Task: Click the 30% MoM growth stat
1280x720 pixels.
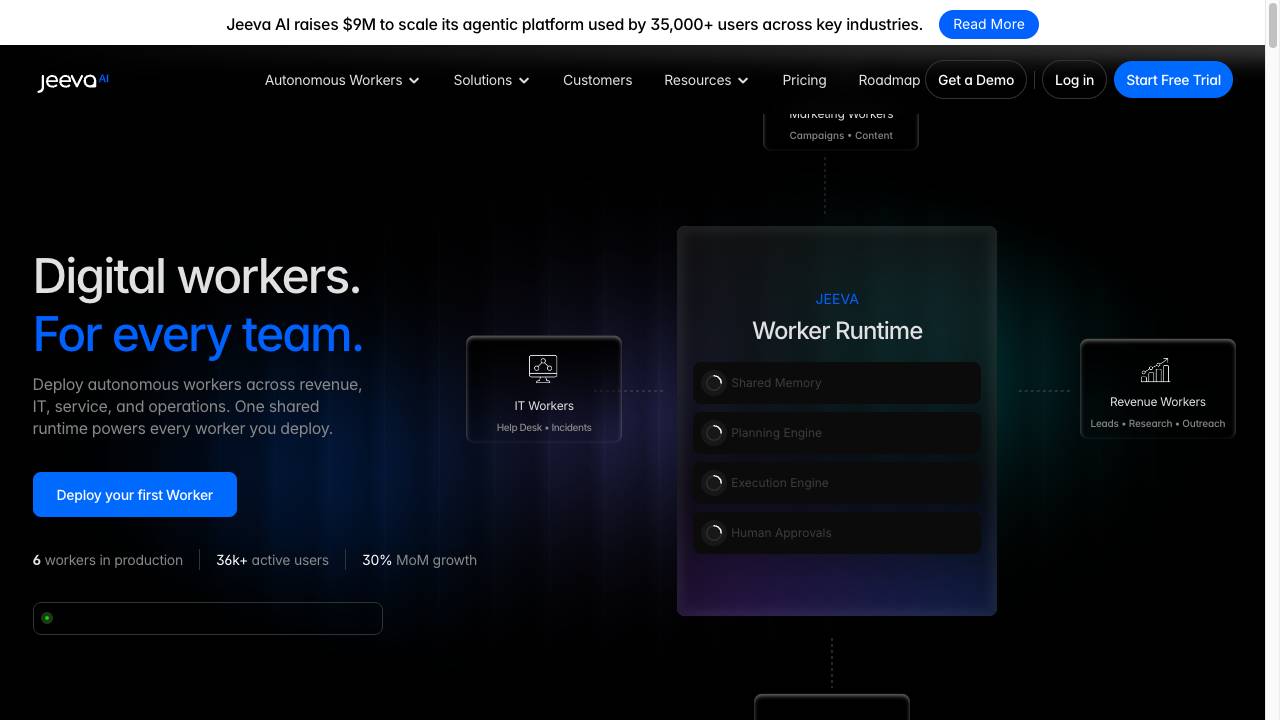Action: [419, 560]
